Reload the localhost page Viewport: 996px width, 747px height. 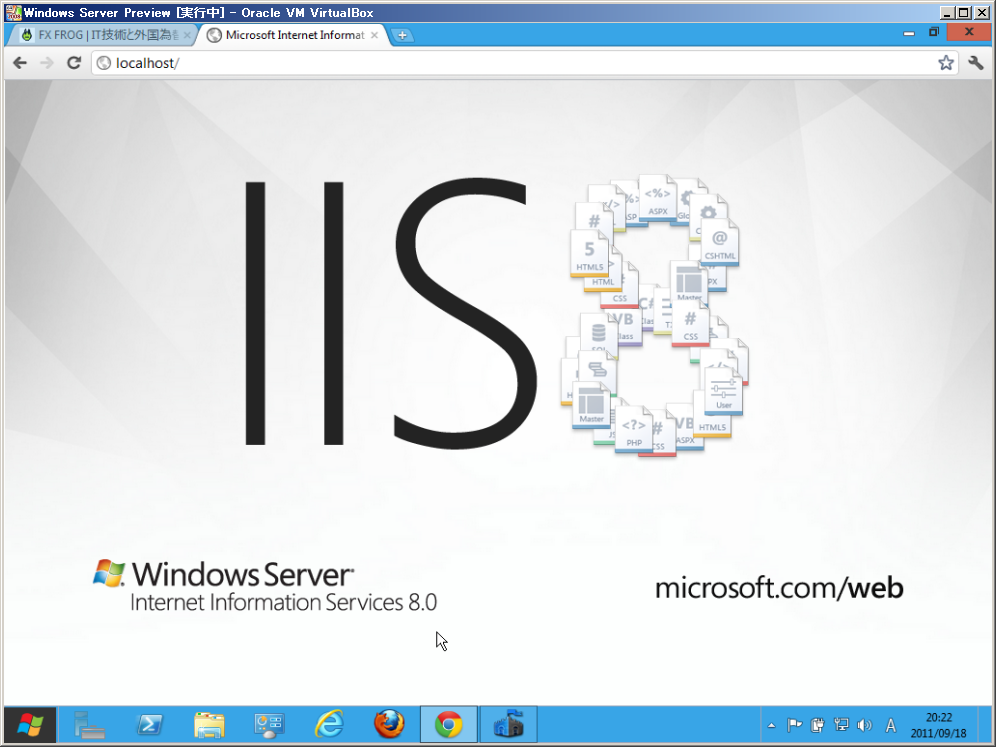(73, 63)
